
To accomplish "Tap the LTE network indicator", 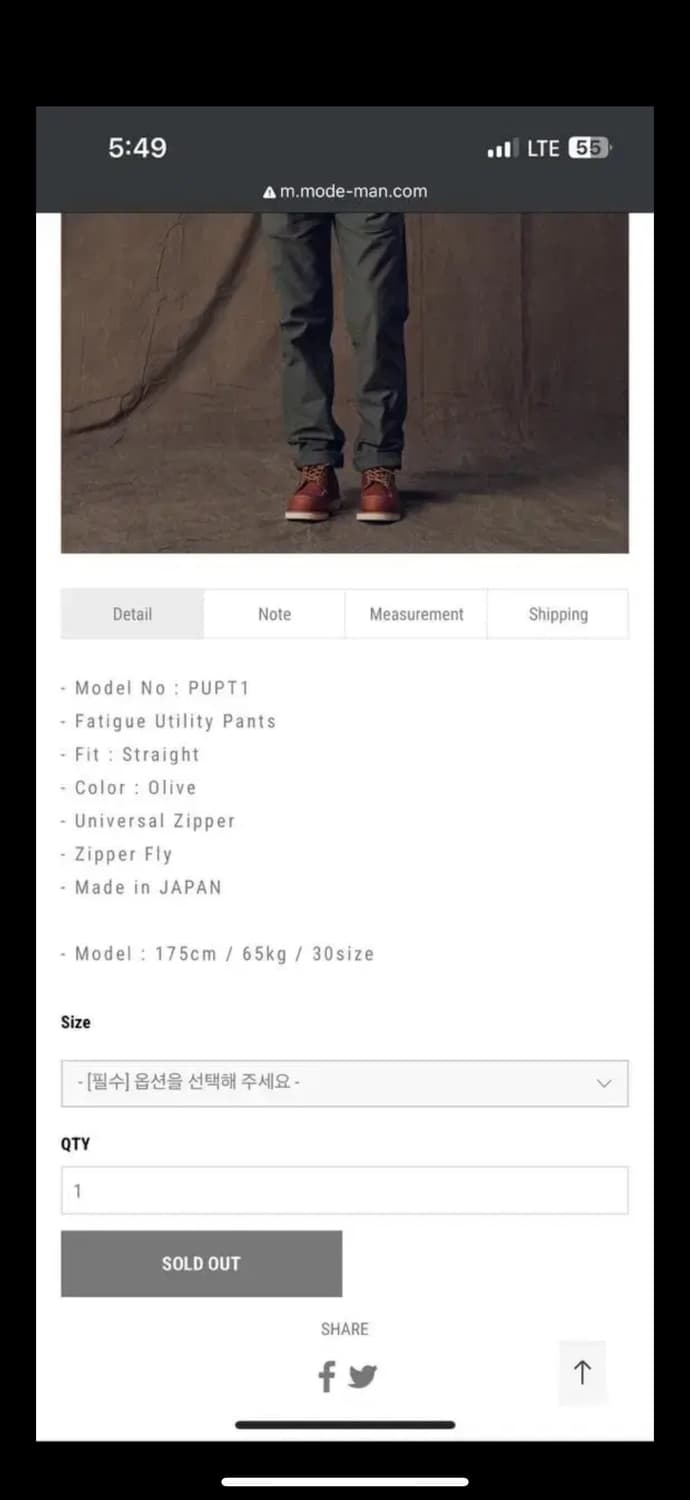I will pos(543,148).
